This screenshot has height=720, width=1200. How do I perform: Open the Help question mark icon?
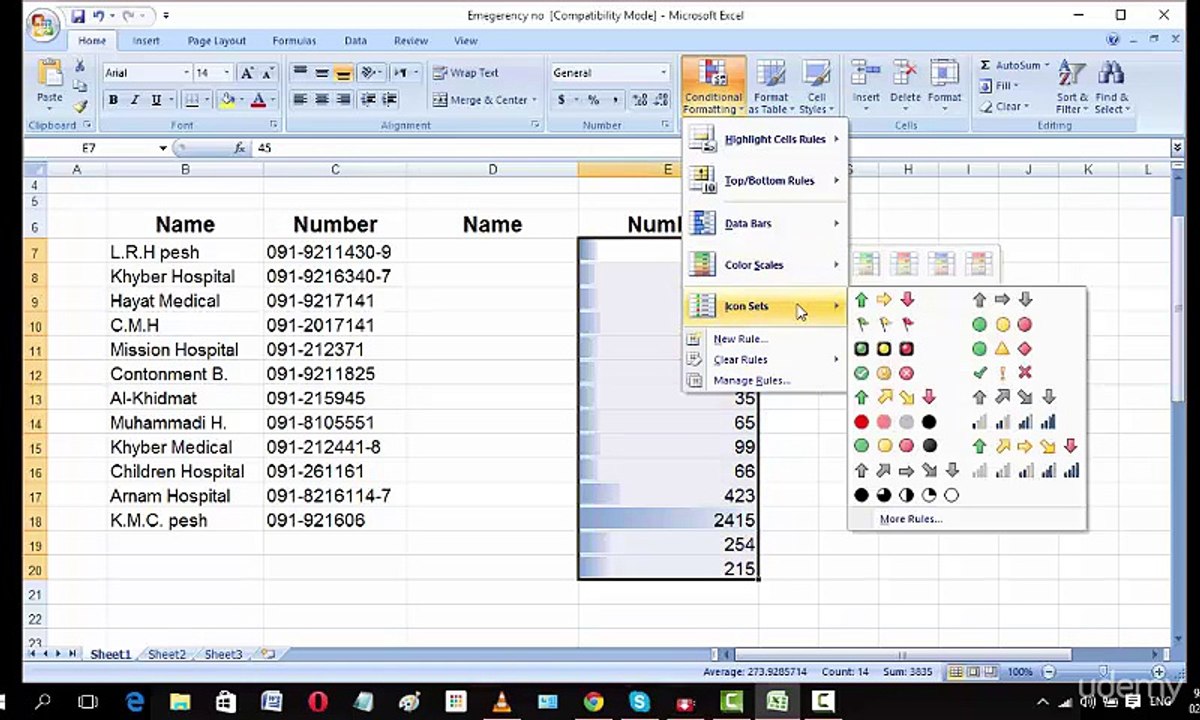click(1113, 41)
